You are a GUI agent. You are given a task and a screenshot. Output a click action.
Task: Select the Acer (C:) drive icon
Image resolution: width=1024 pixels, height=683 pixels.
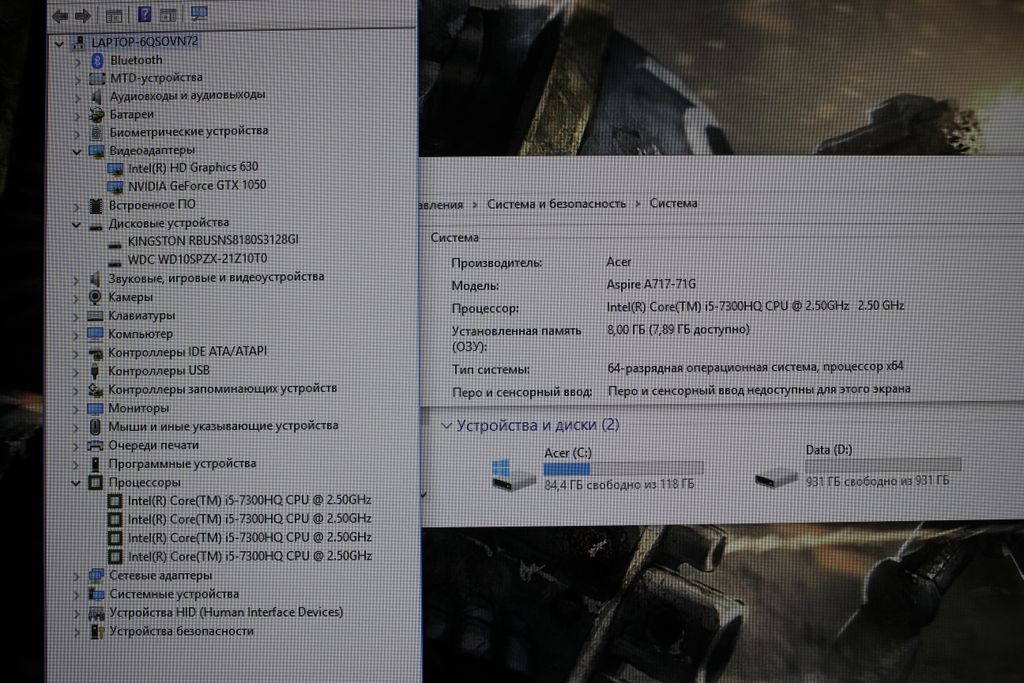pos(515,473)
